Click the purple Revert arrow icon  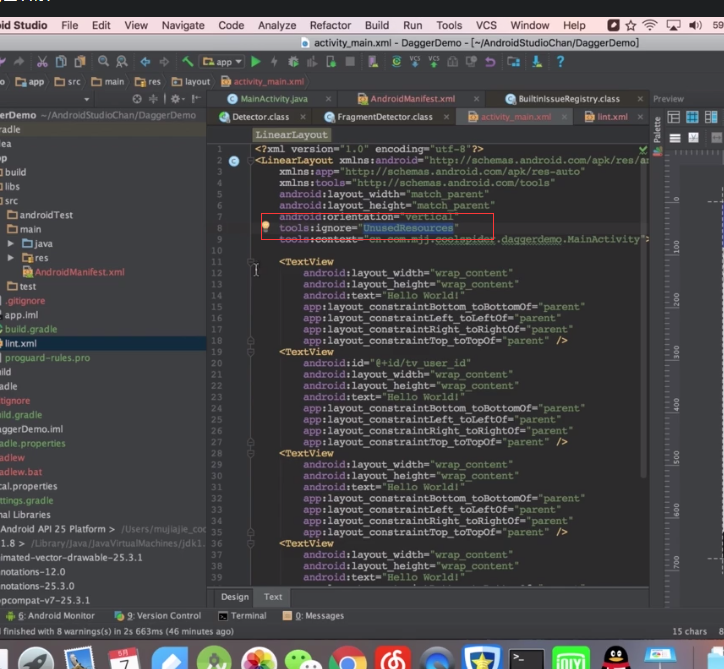(490, 61)
